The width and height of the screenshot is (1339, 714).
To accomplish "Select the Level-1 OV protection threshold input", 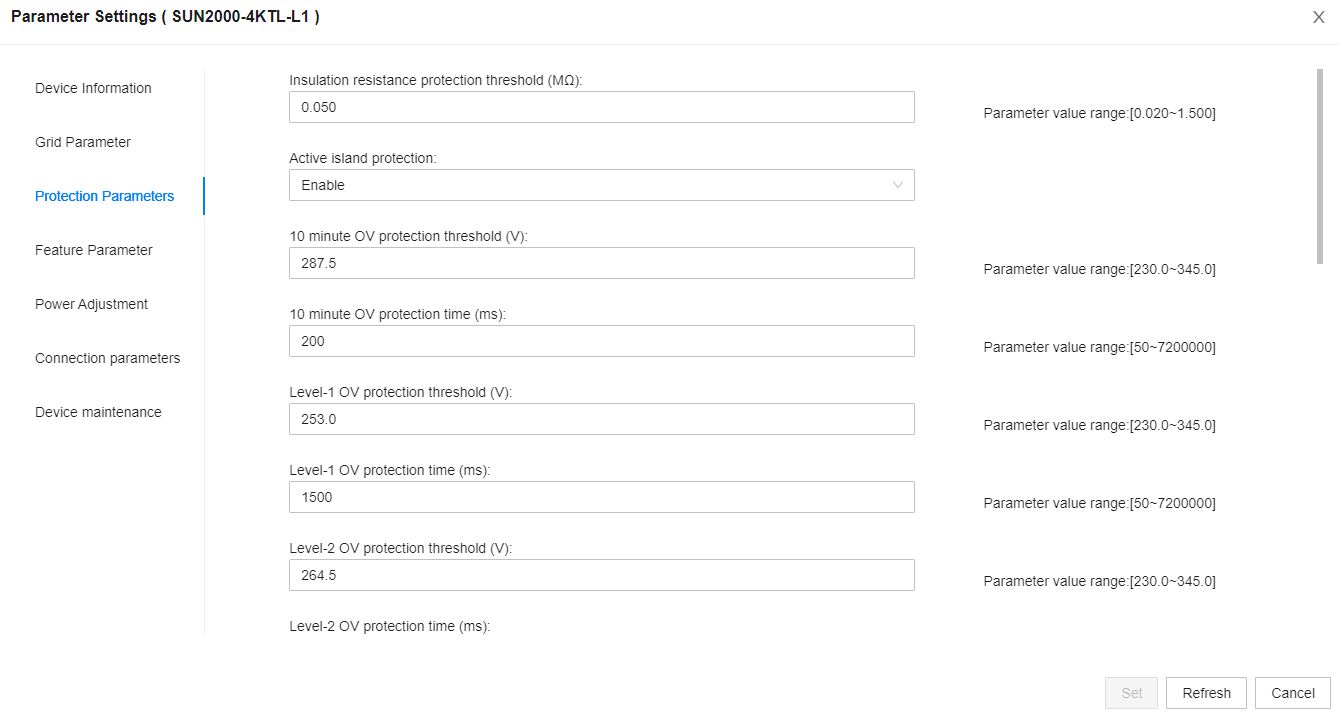I will 601,419.
